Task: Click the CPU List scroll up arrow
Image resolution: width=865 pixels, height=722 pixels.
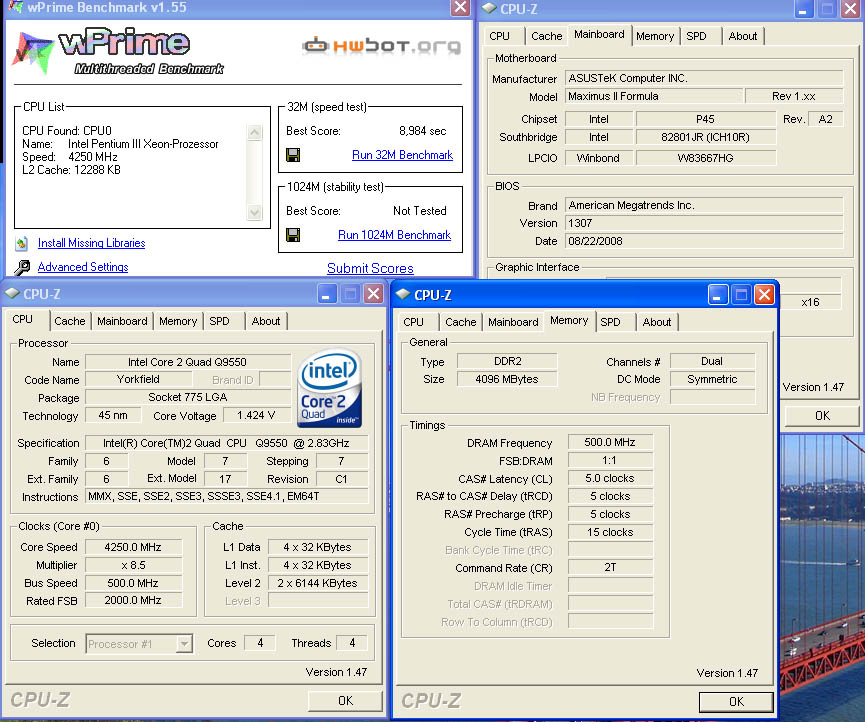Action: tap(254, 132)
